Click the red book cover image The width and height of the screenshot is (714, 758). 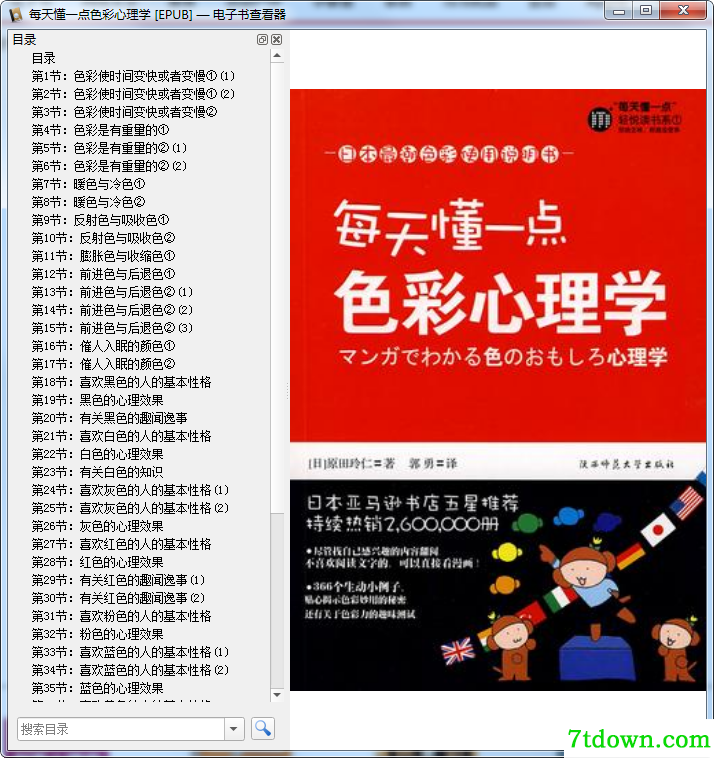(498, 390)
